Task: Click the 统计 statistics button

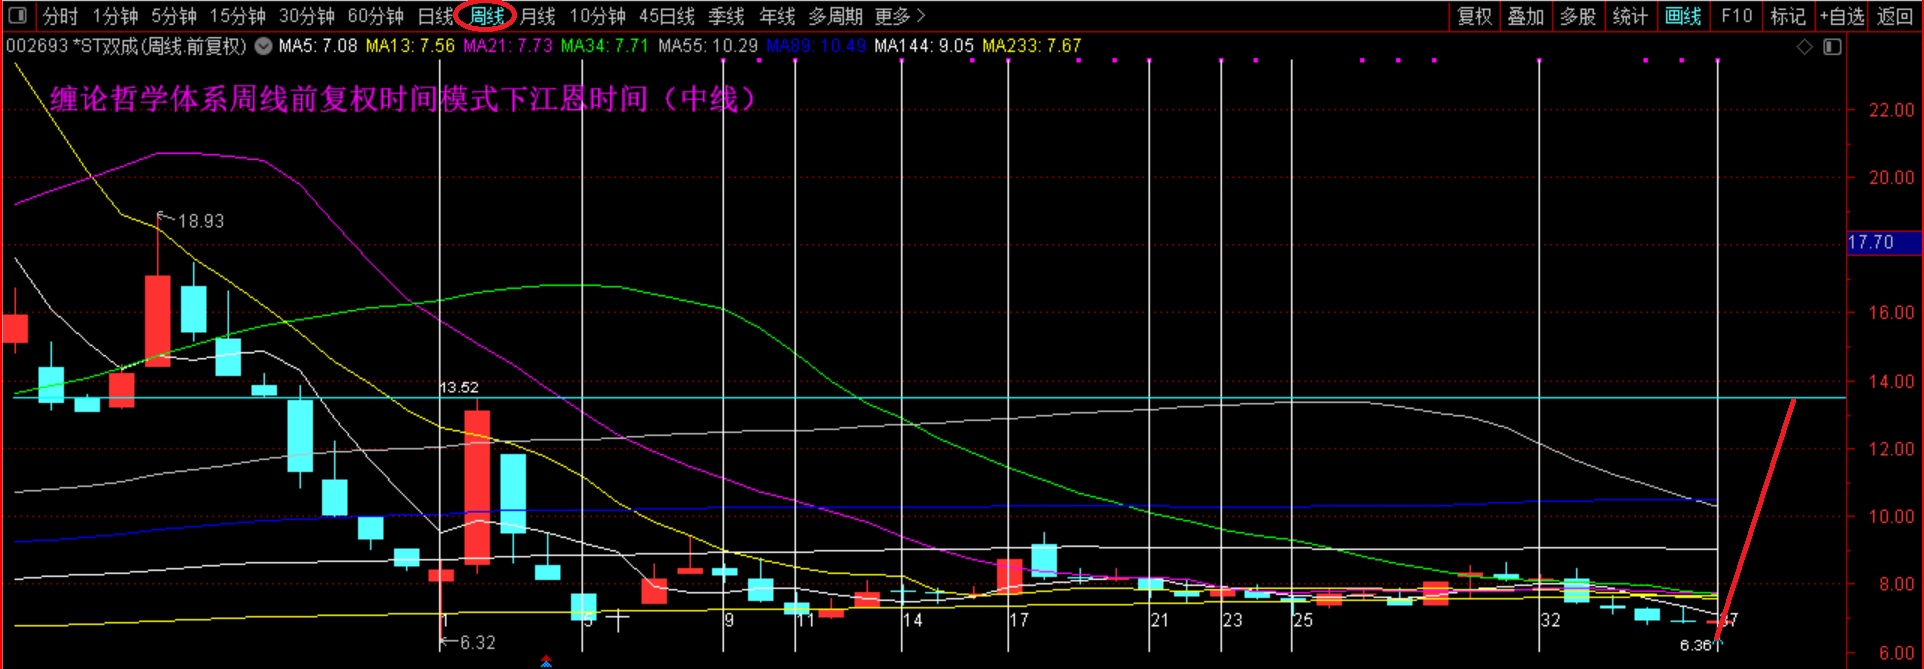Action: [1630, 16]
